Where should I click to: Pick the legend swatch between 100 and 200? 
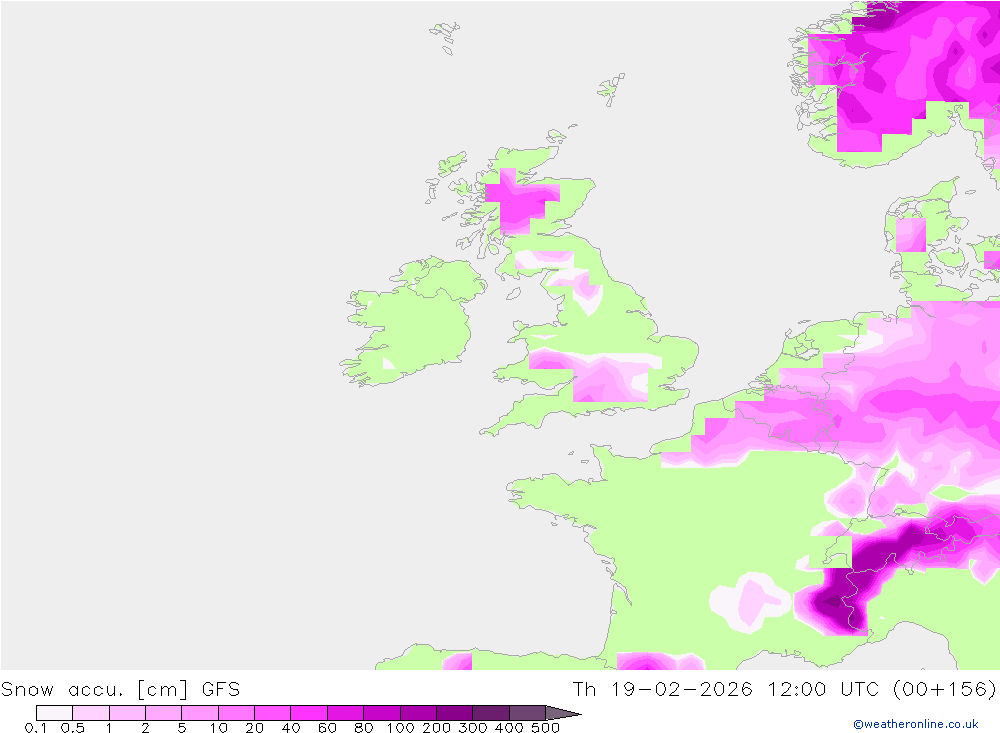418,713
